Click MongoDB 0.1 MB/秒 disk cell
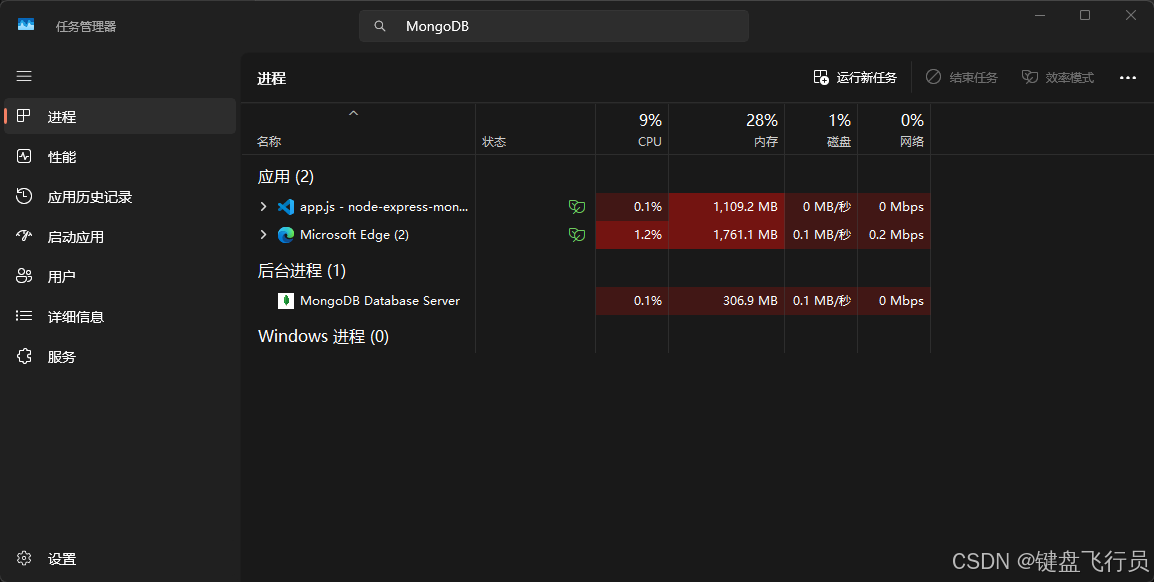1154x582 pixels. [x=821, y=301]
